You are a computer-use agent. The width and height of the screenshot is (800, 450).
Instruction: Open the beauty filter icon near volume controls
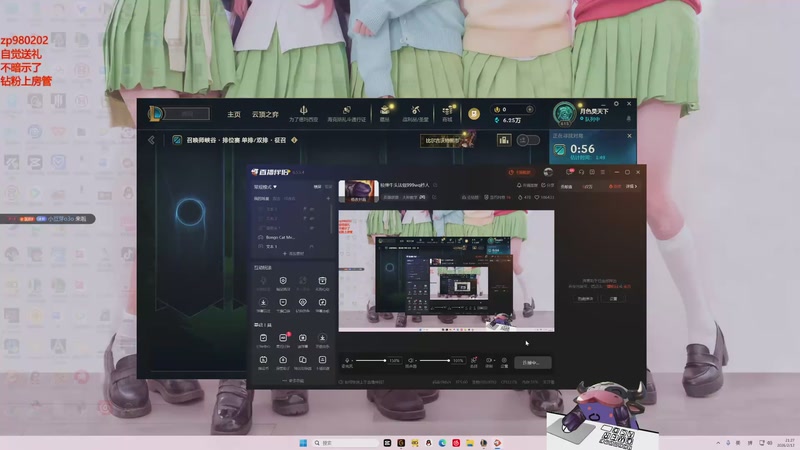click(x=473, y=360)
